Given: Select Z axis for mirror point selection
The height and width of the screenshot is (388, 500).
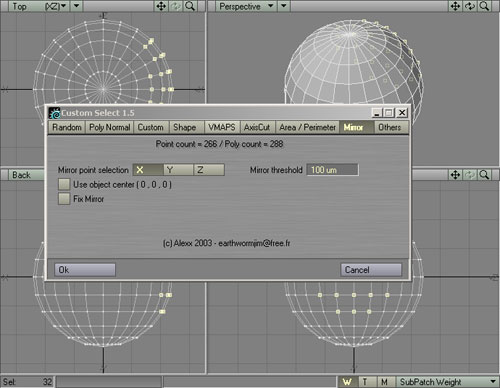Looking at the screenshot, I should coord(209,170).
